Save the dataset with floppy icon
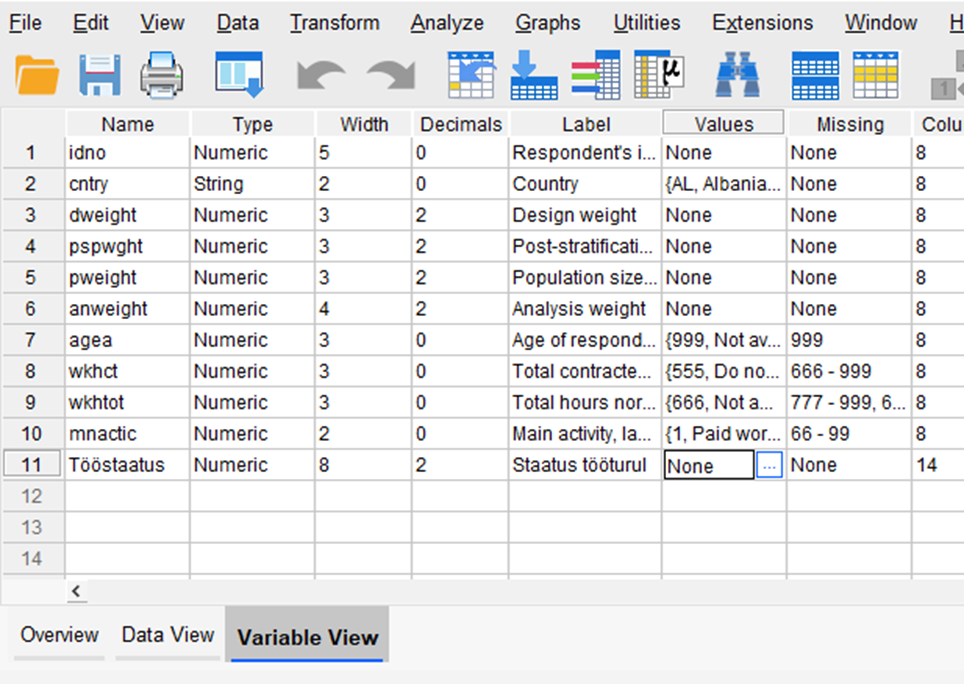 pos(100,75)
